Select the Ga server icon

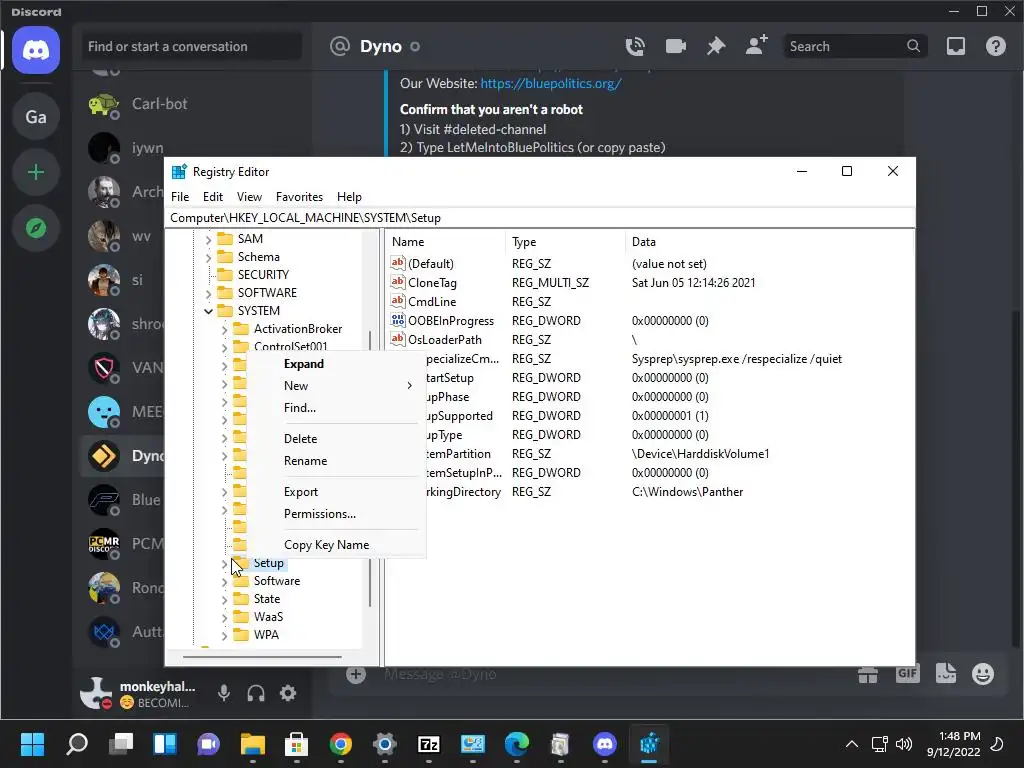36,117
